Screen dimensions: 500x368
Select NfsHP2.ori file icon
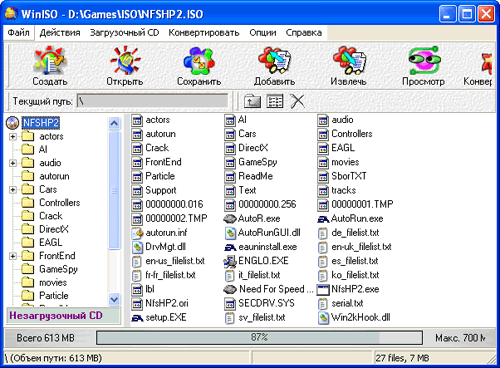[137, 304]
